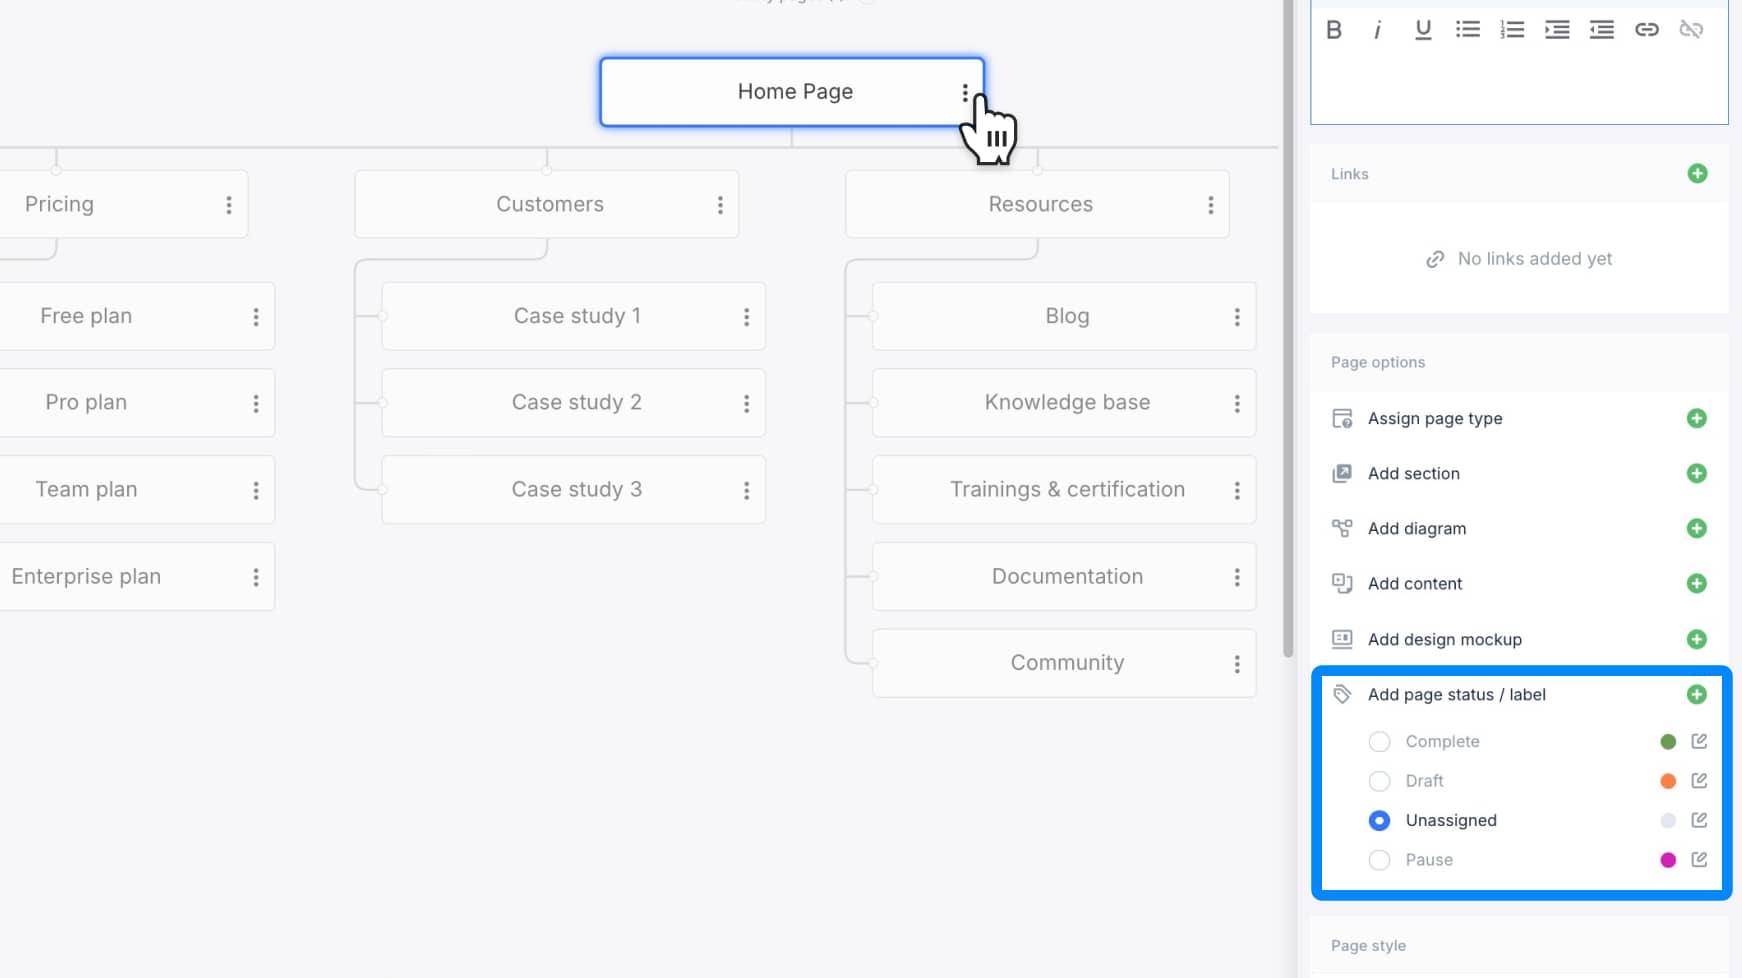1742x978 pixels.
Task: Click the section icon beside Add section
Action: tap(1342, 473)
